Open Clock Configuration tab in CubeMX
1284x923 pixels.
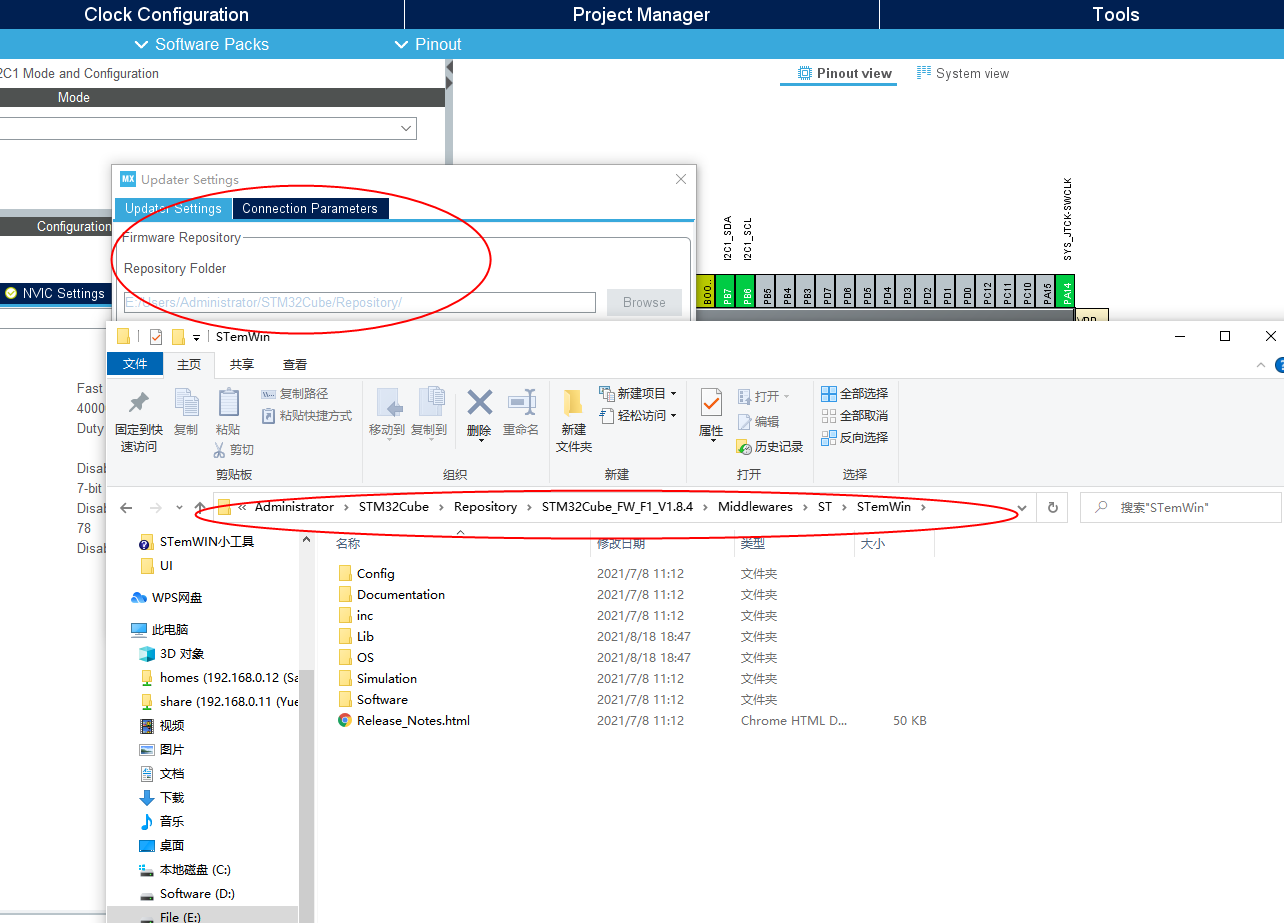(166, 14)
